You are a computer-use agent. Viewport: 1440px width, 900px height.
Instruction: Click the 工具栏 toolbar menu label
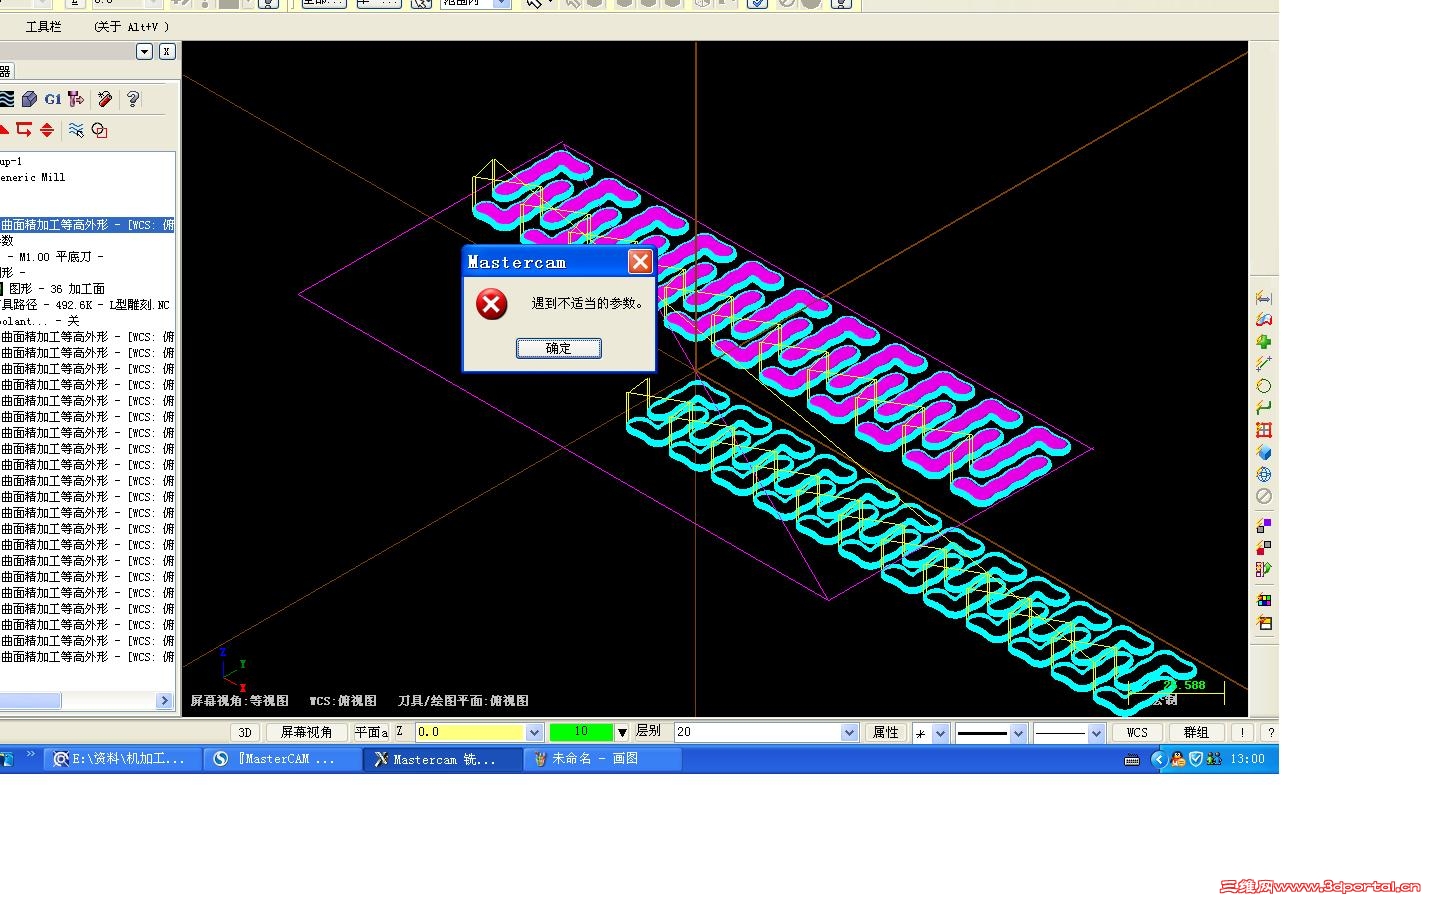[44, 27]
